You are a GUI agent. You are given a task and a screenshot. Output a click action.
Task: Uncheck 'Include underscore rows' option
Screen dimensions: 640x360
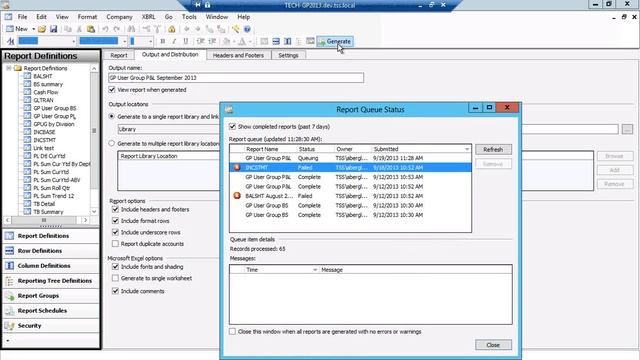[115, 232]
